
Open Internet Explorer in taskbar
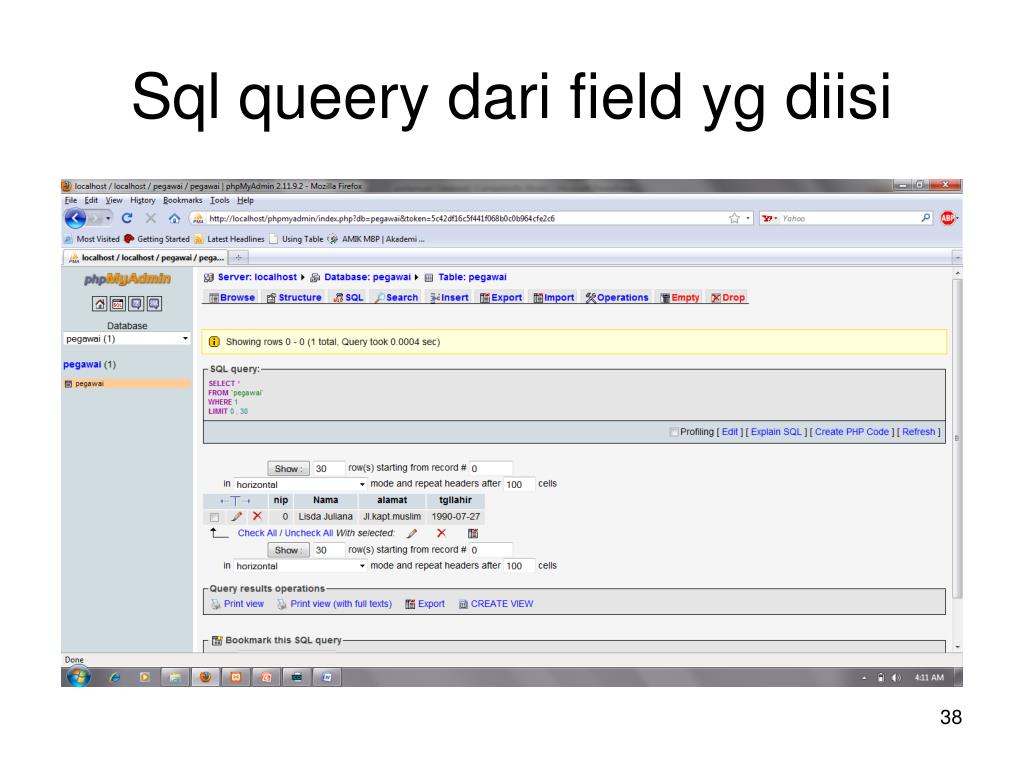[115, 677]
